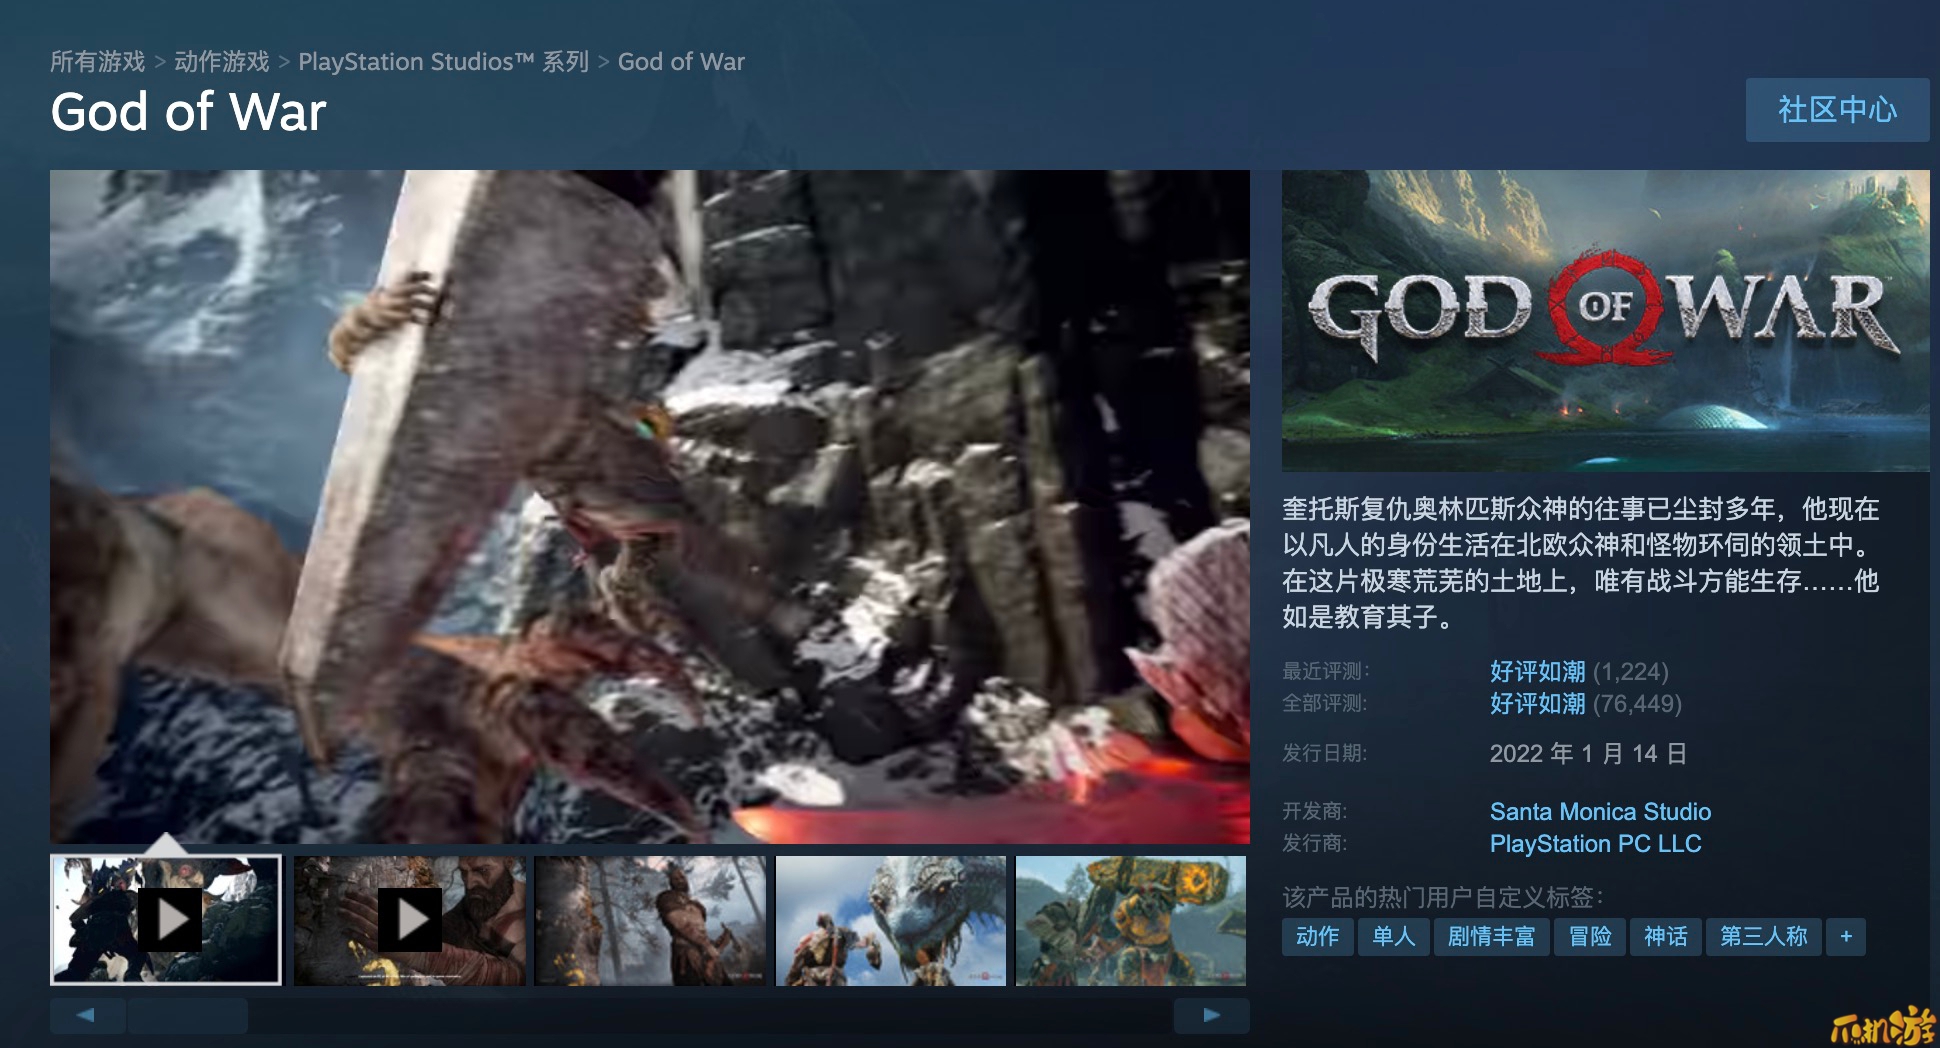This screenshot has height=1048, width=1940.
Task: Go to 所有游戏 in breadcrumb
Action: (x=98, y=62)
